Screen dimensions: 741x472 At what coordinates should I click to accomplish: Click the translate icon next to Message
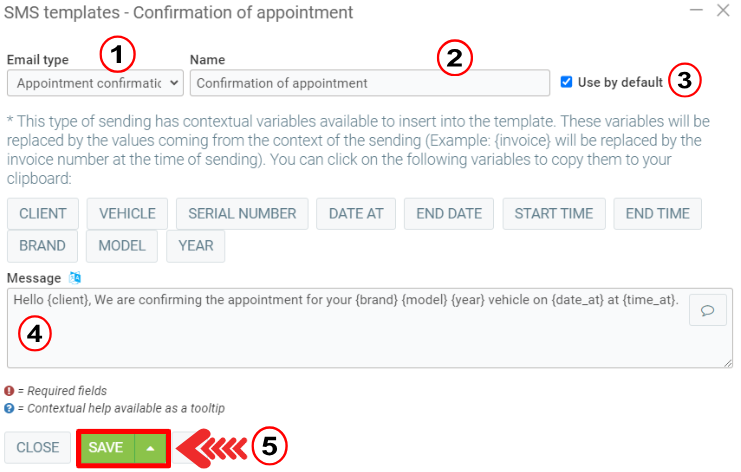(x=75, y=277)
